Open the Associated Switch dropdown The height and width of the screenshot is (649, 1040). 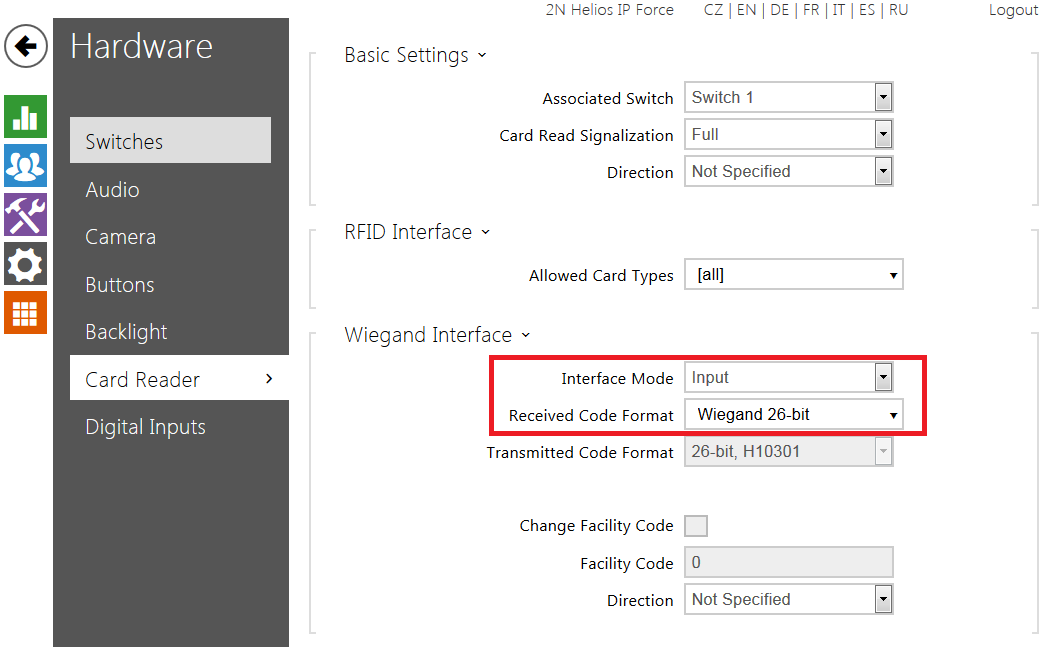tap(788, 97)
